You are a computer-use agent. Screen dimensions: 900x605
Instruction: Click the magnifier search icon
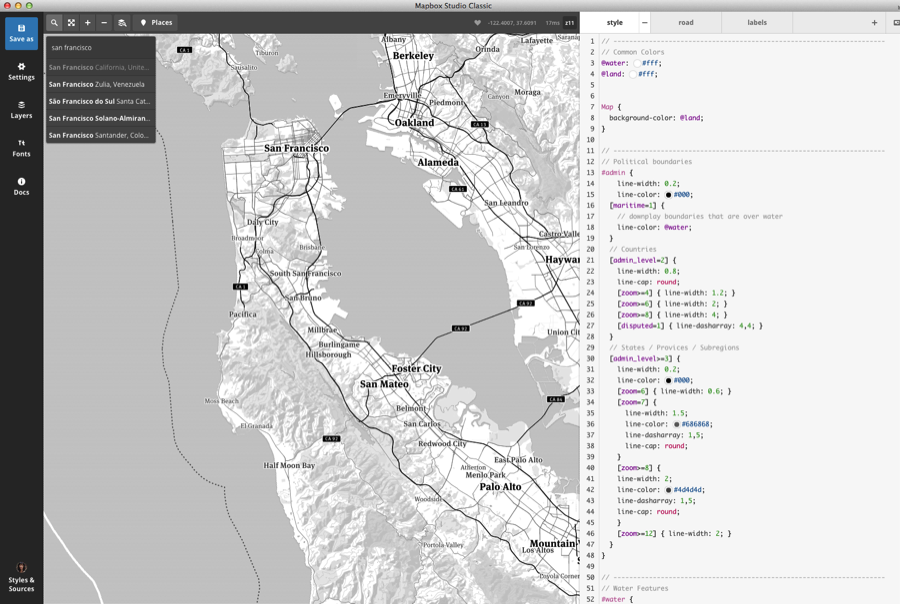coord(54,22)
